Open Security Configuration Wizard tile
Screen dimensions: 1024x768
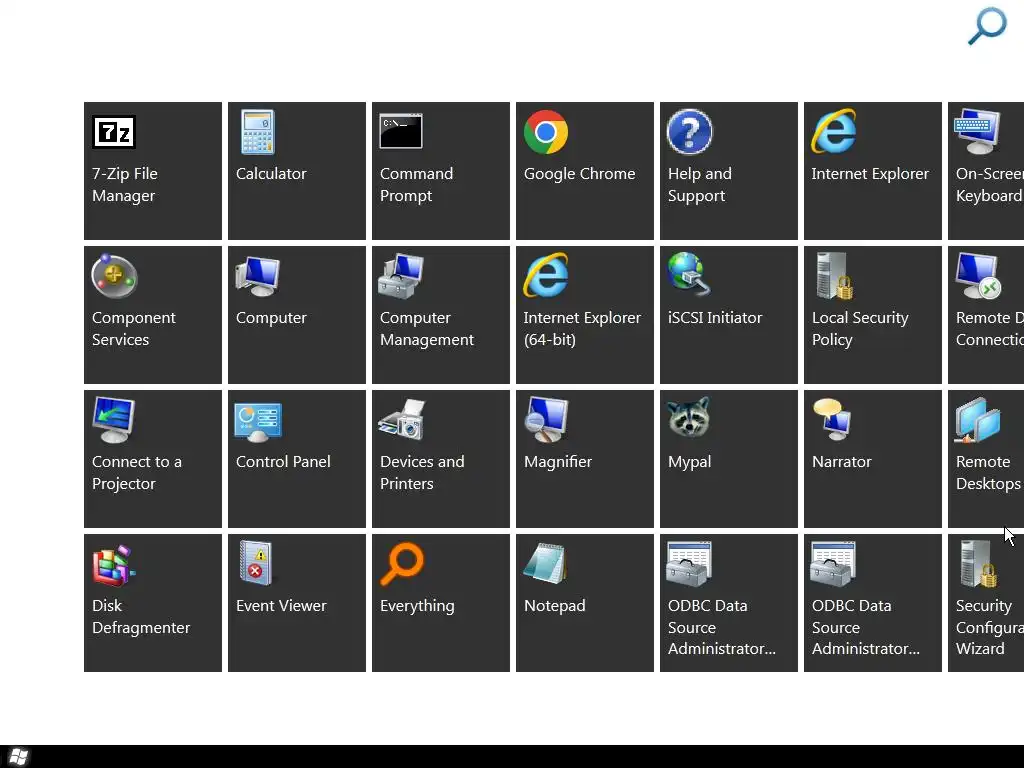[x=986, y=603]
